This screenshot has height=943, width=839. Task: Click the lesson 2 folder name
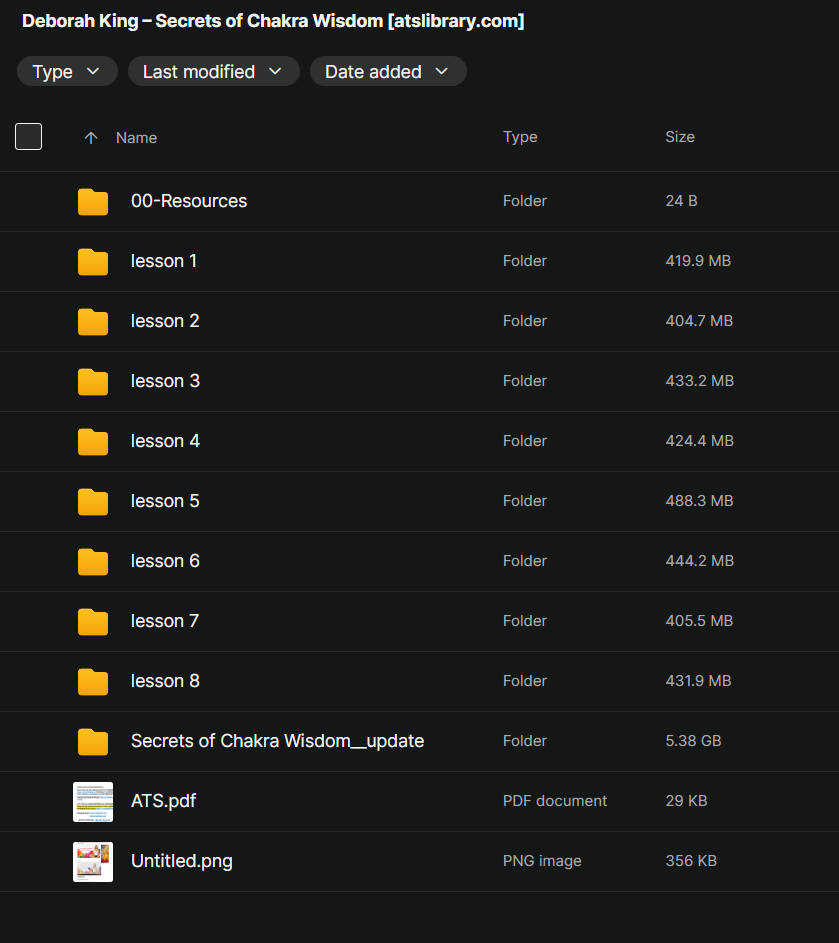pyautogui.click(x=165, y=321)
